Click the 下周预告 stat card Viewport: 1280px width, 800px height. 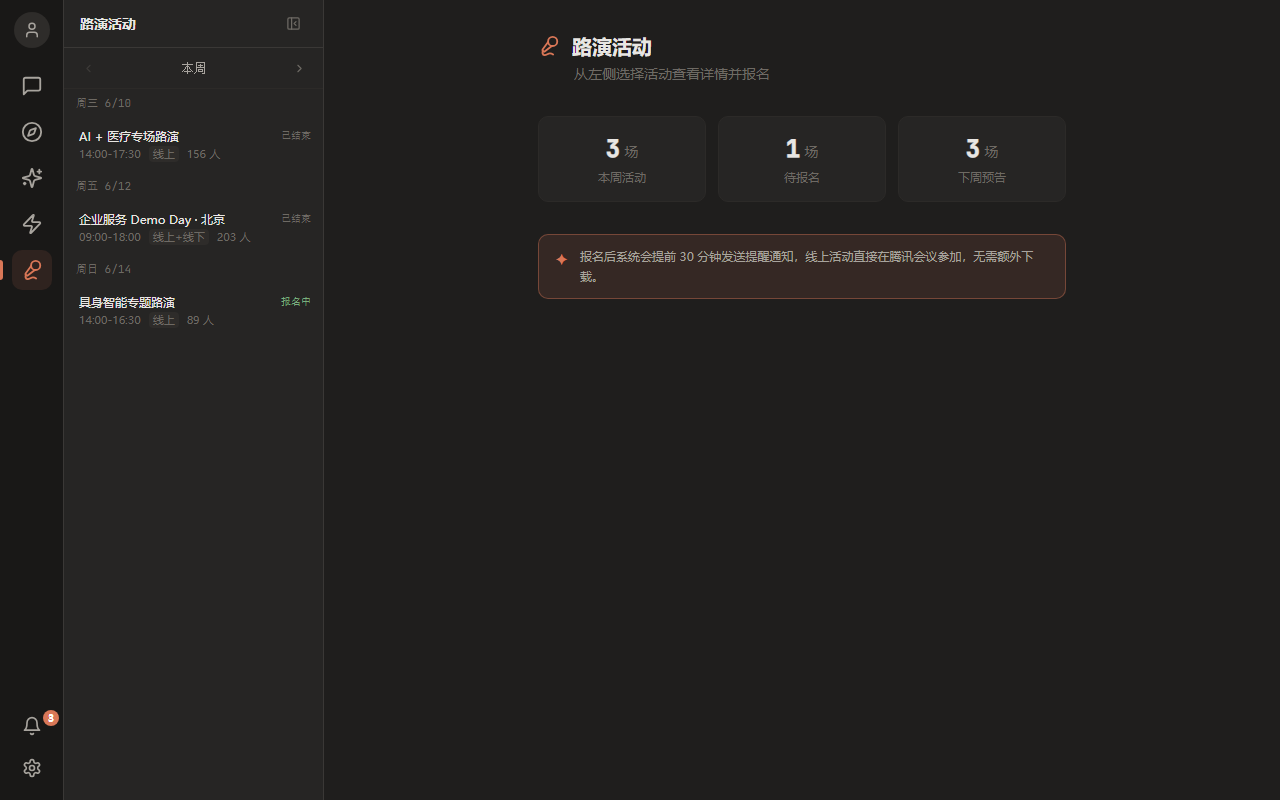(982, 159)
